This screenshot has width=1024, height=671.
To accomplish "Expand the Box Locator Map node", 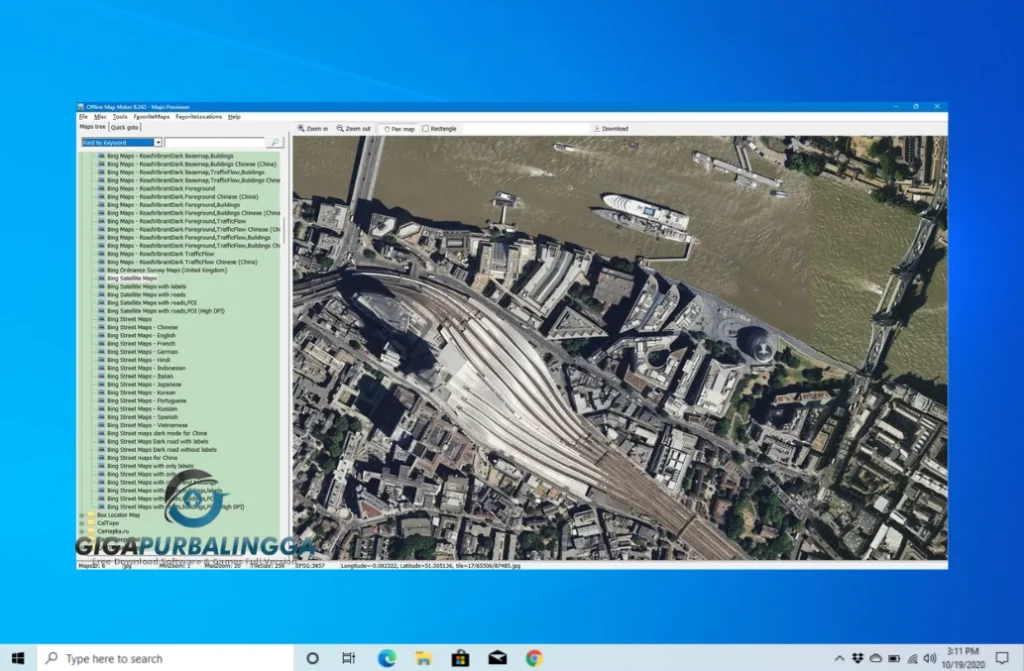I will (80, 515).
